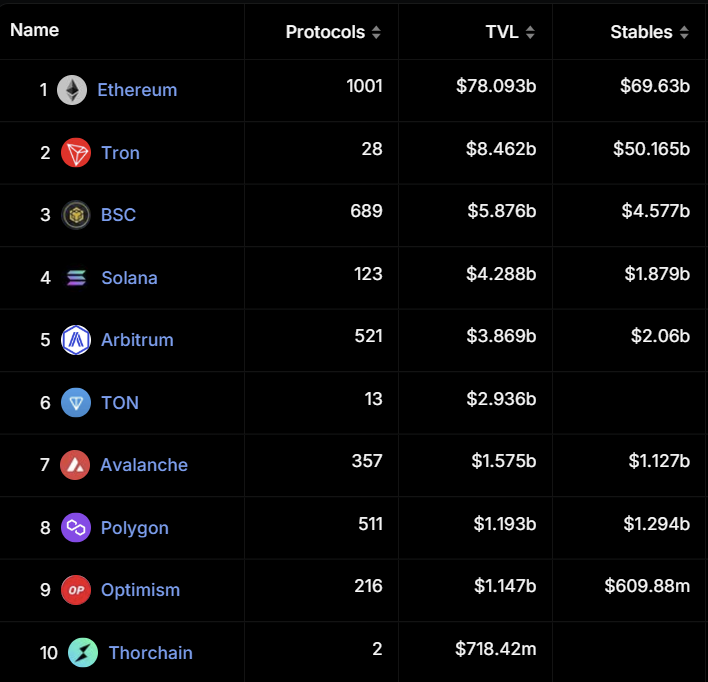708x682 pixels.
Task: Open the Thorchain chain link
Action: click(150, 653)
